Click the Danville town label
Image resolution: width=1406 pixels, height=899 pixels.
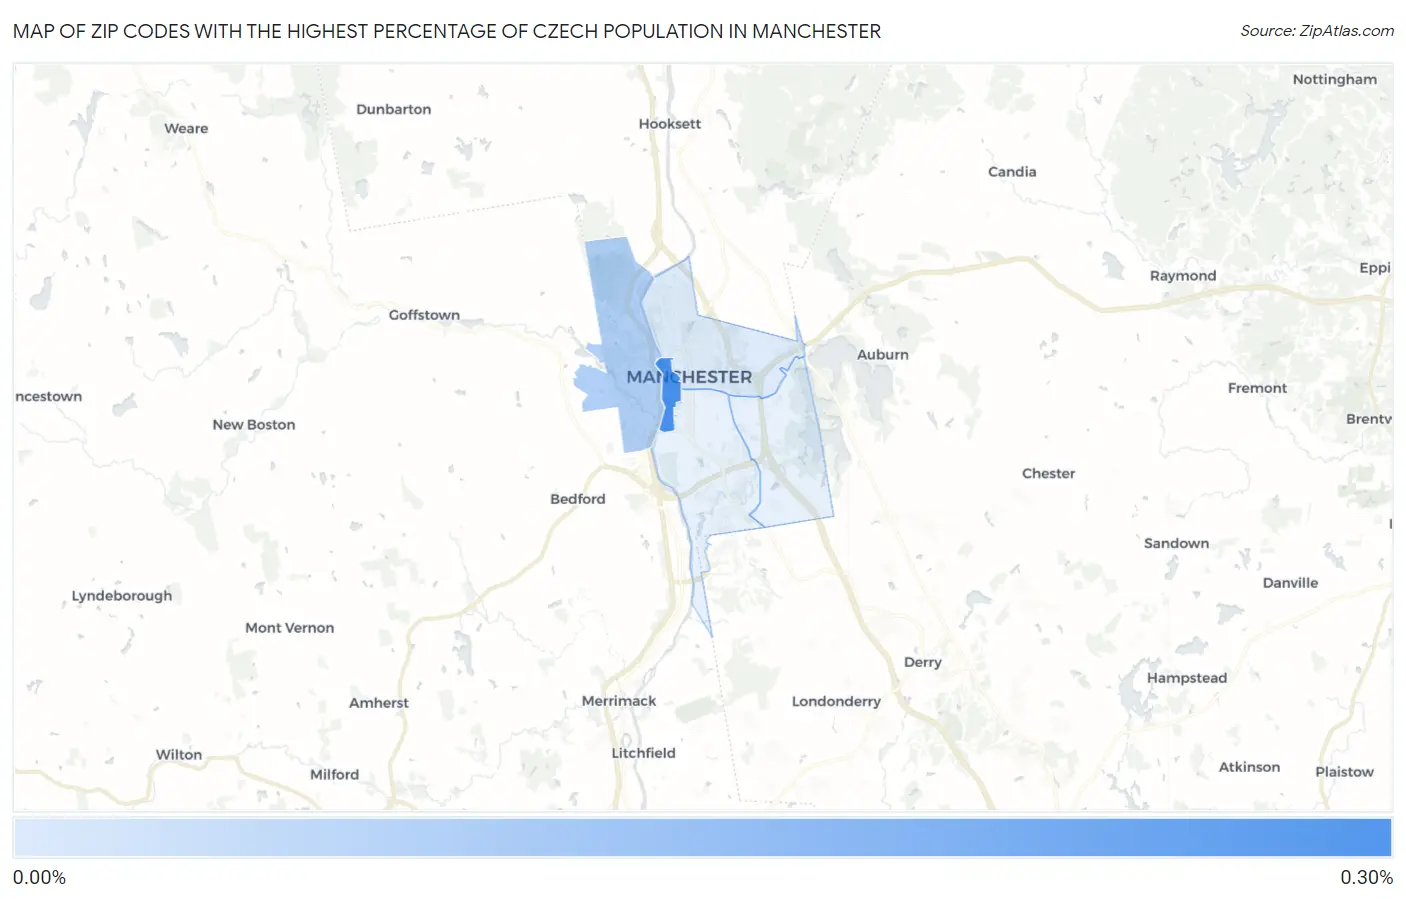click(x=1291, y=583)
